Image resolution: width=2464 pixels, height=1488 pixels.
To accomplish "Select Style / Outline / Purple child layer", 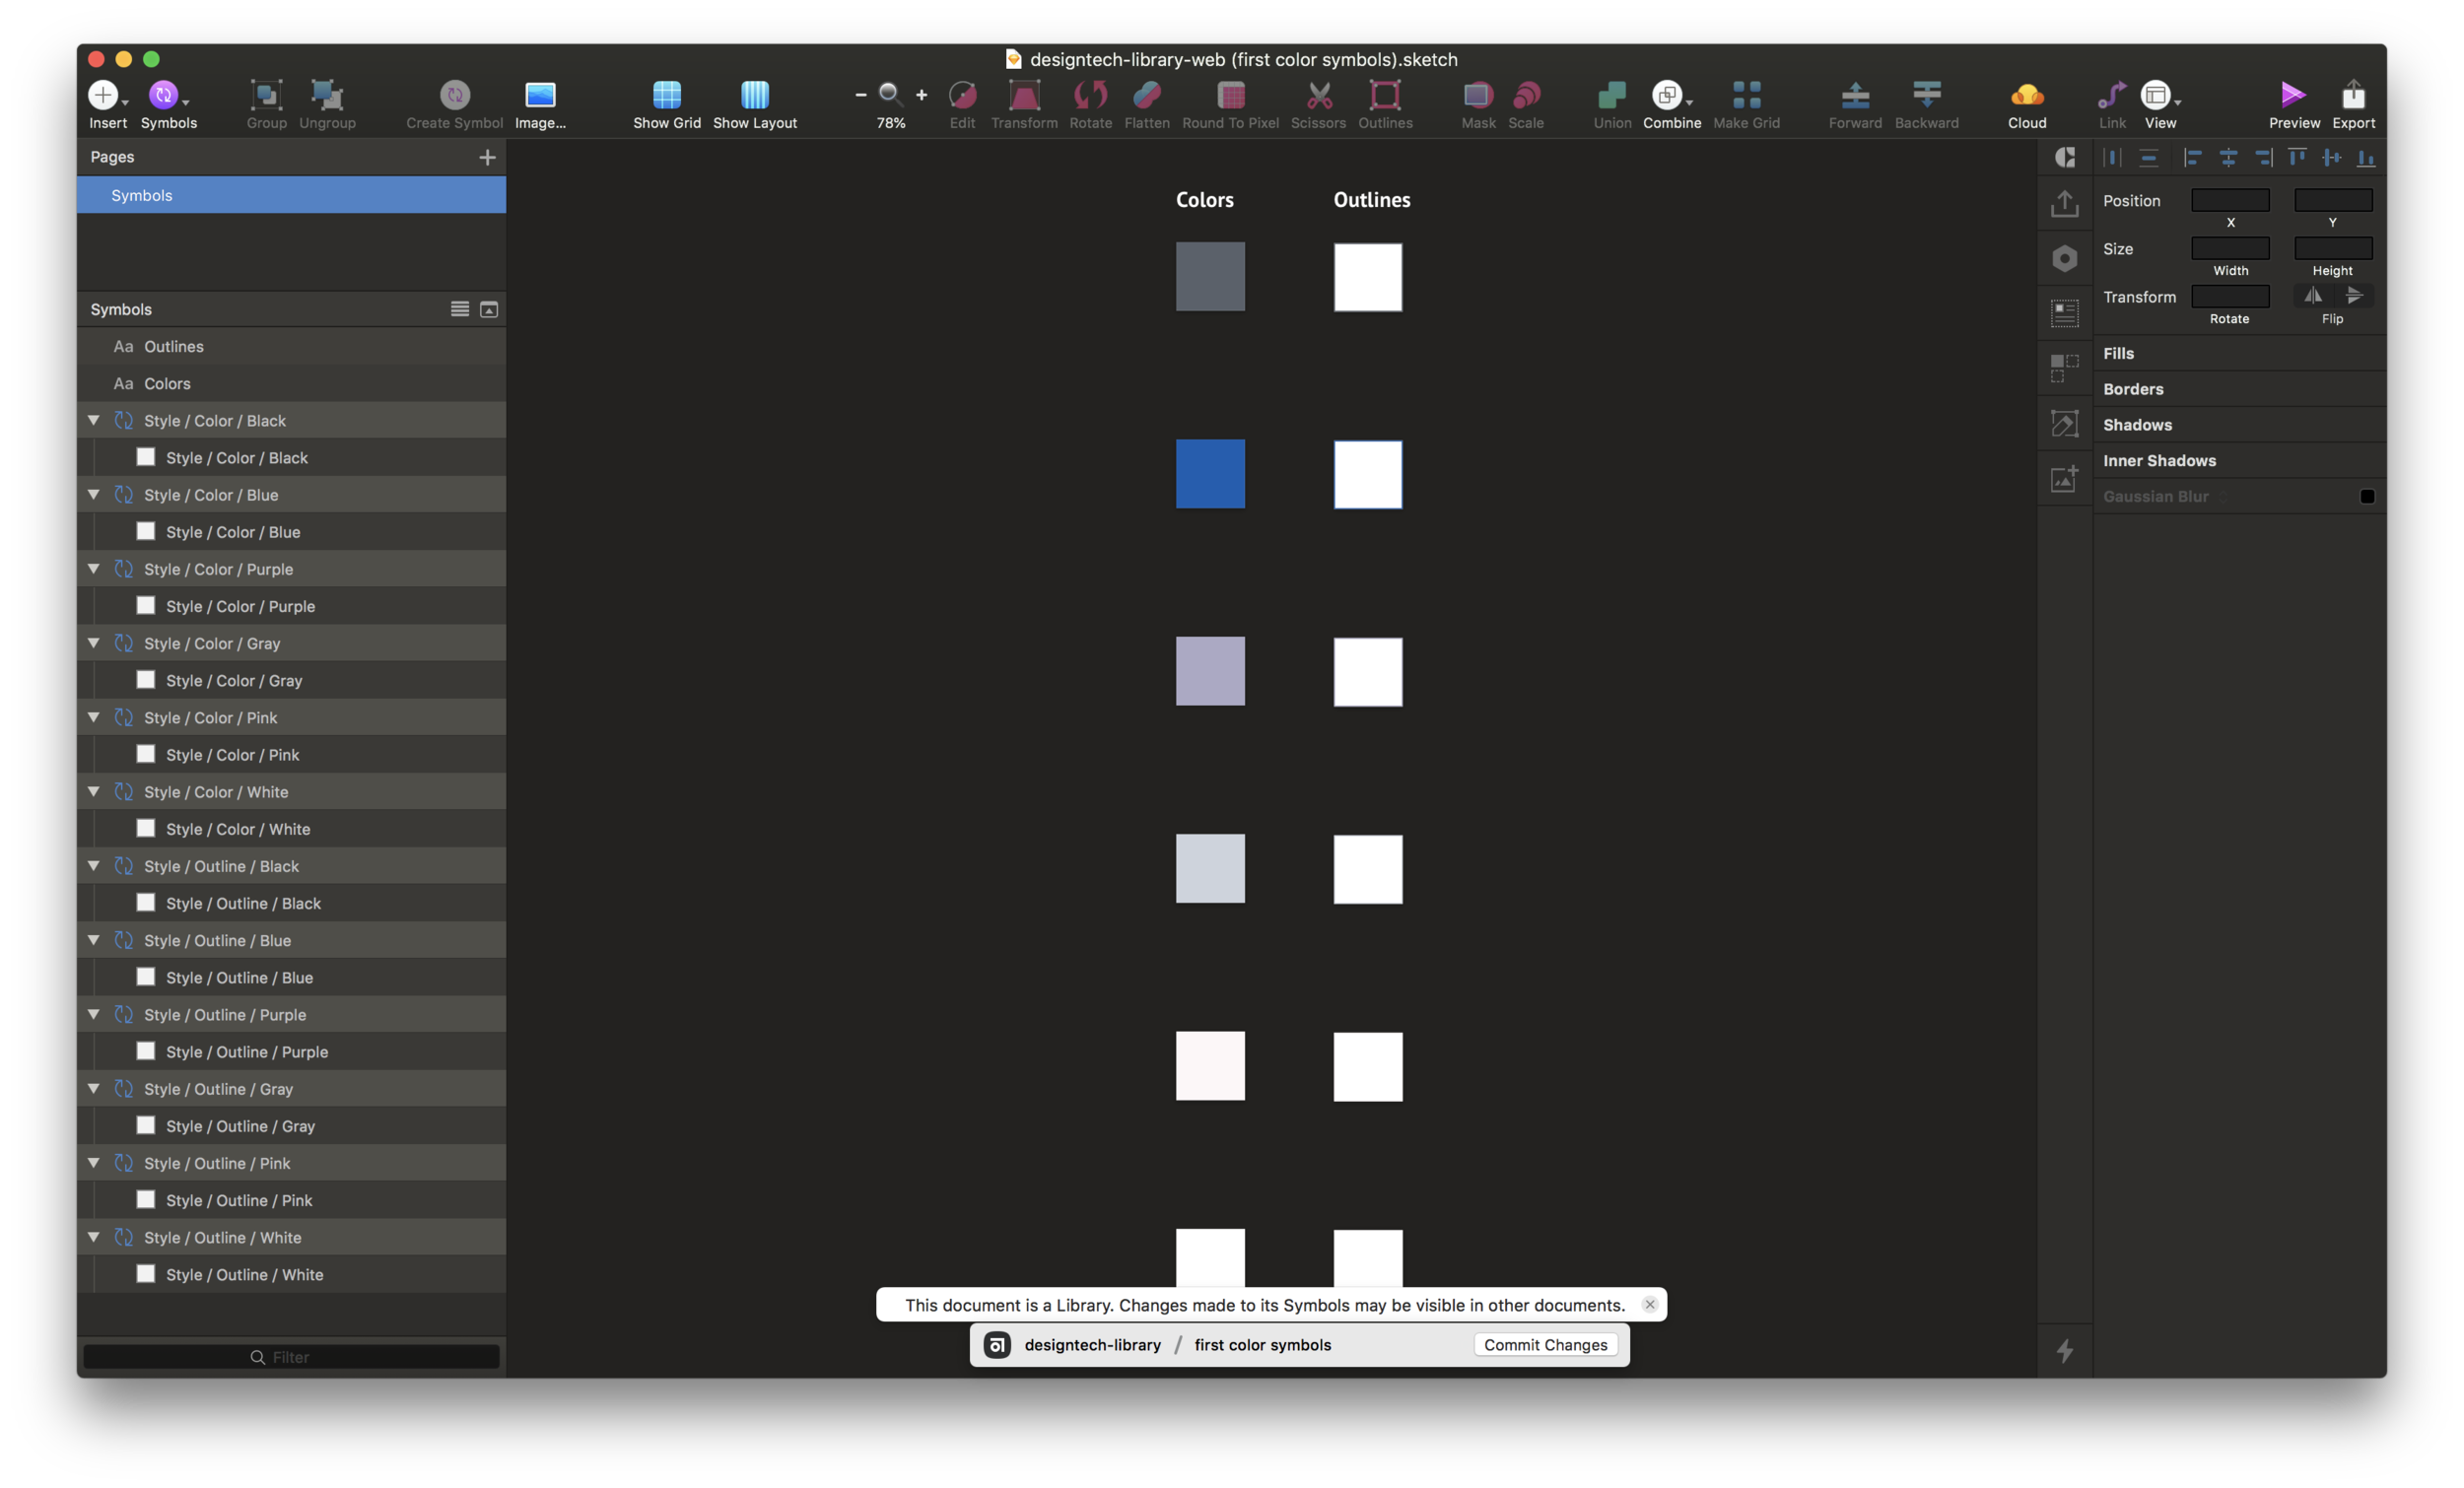I will (x=291, y=1051).
